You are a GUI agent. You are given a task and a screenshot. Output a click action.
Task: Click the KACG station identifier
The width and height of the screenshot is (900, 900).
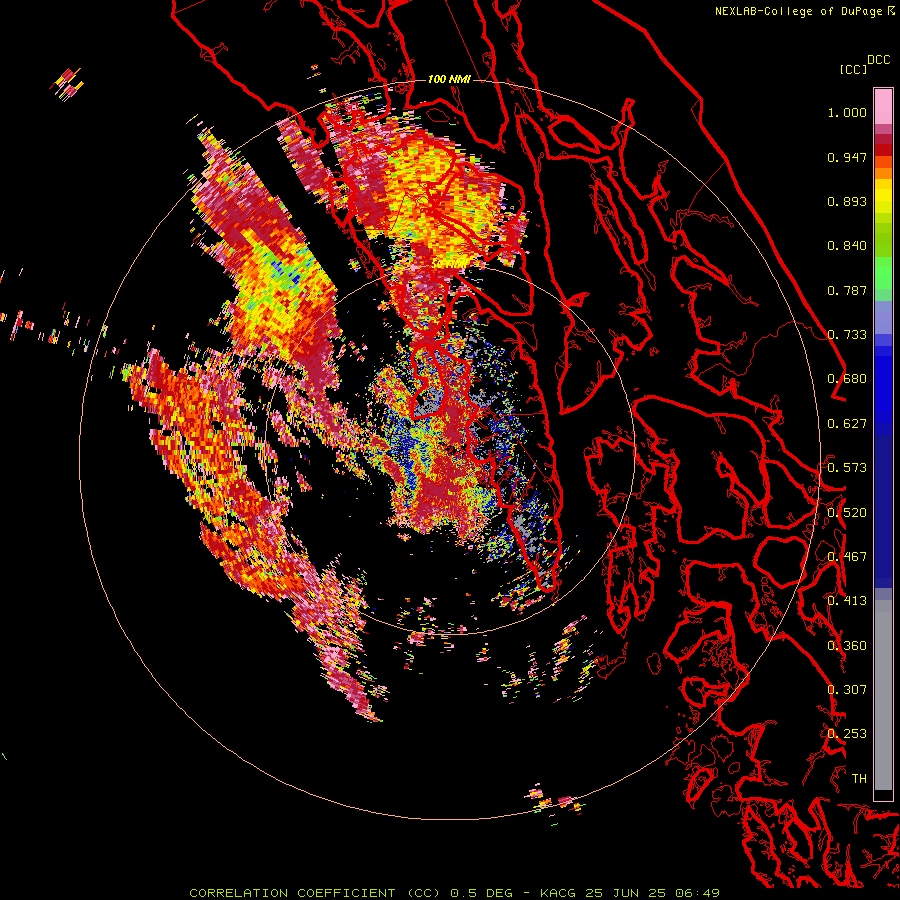(557, 893)
